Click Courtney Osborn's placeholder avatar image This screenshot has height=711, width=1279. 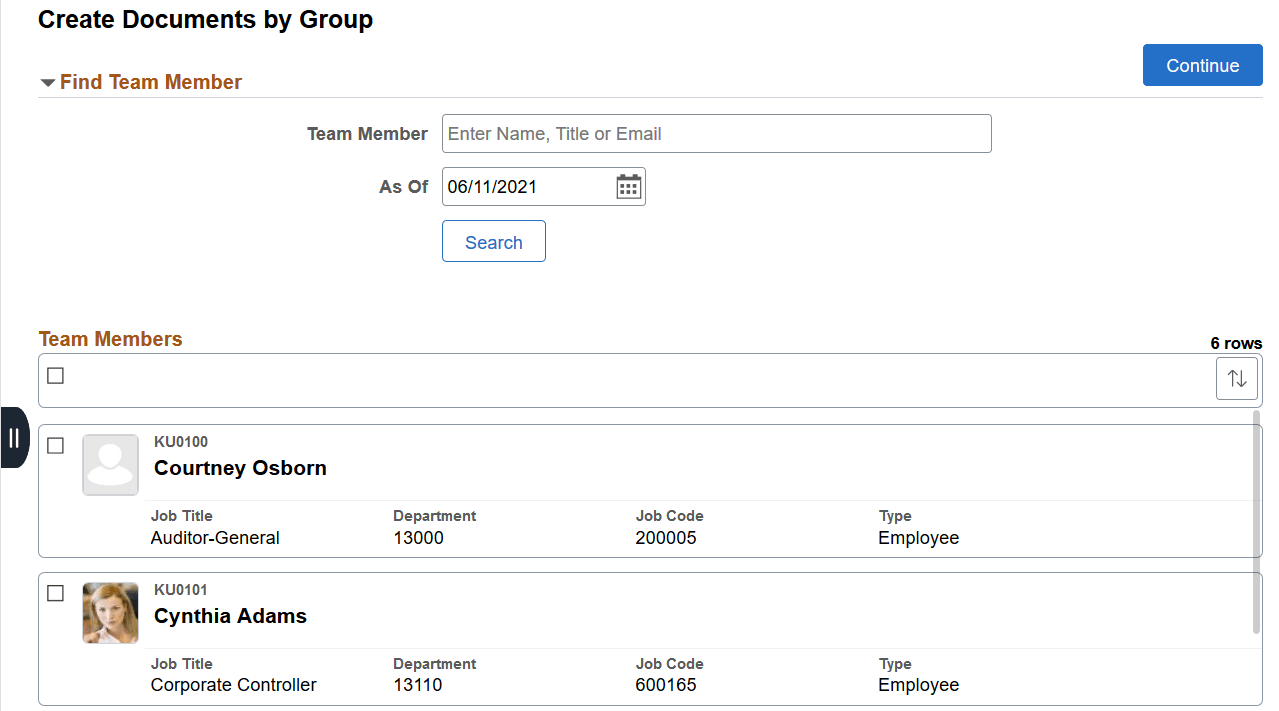click(110, 464)
